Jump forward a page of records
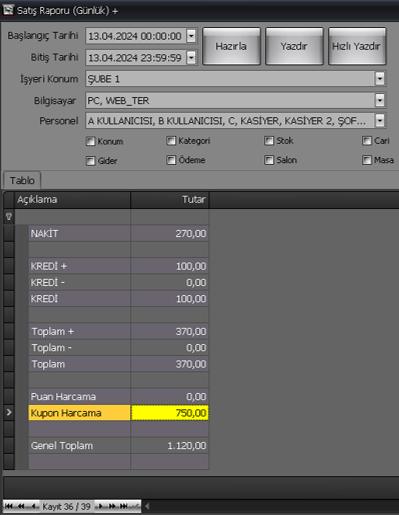Image resolution: width=399 pixels, height=515 pixels. tap(112, 506)
